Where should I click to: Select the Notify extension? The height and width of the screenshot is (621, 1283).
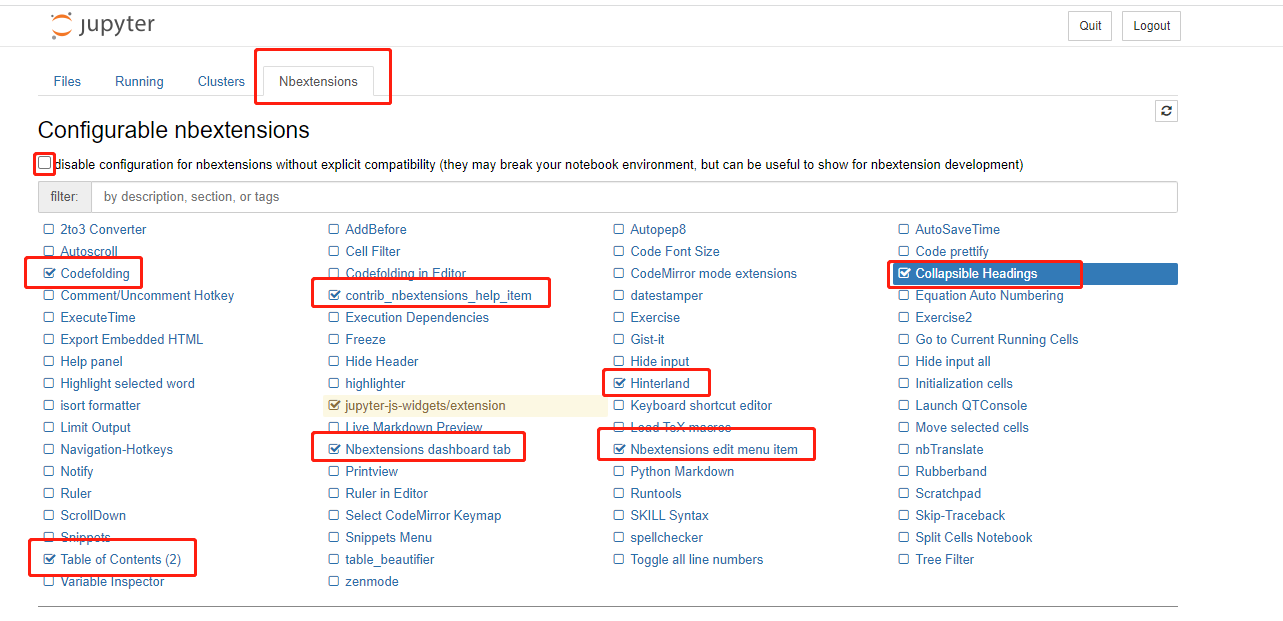coord(77,471)
